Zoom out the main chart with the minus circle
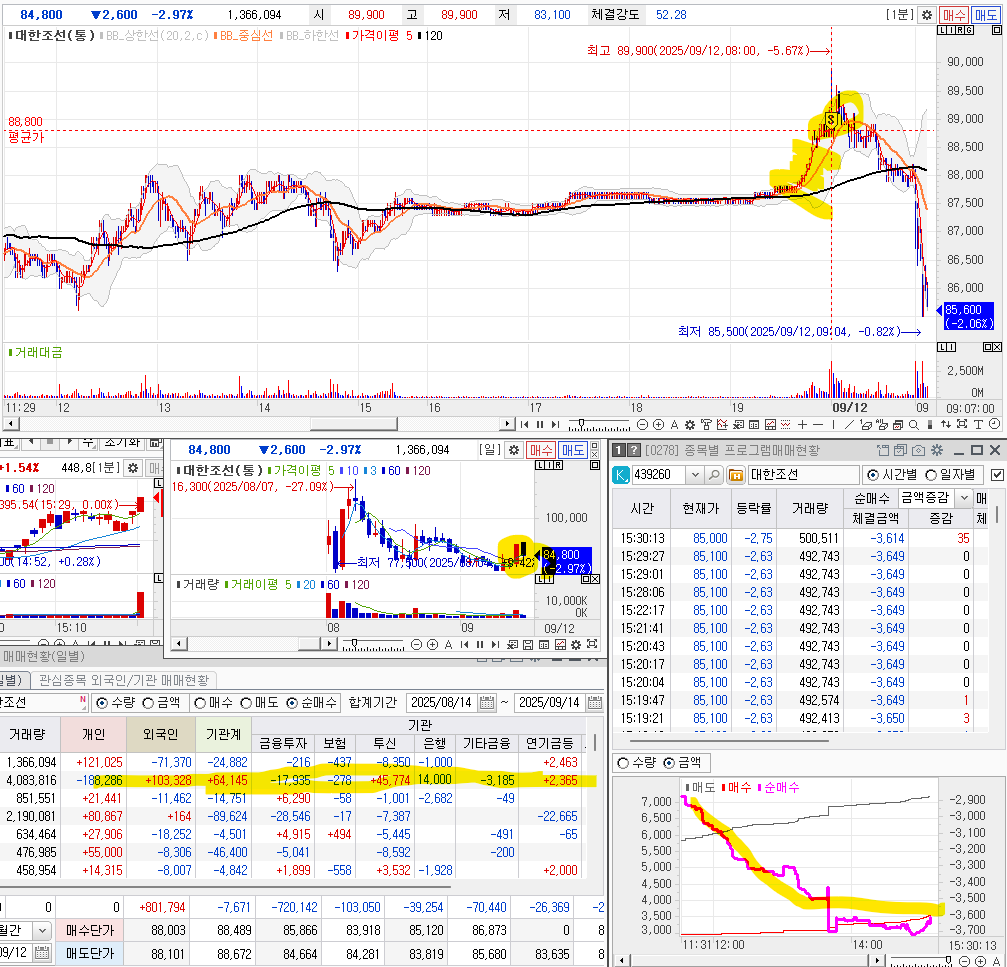1007x967 pixels. click(642, 424)
